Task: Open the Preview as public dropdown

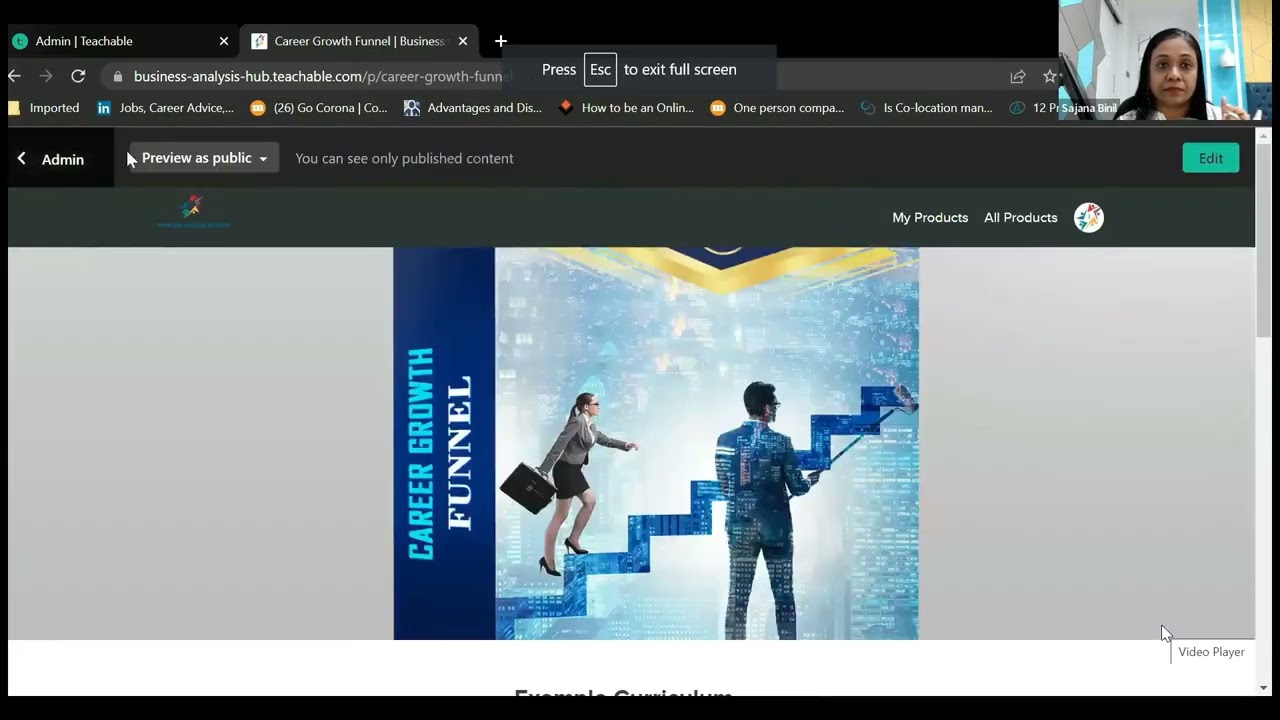Action: point(204,158)
